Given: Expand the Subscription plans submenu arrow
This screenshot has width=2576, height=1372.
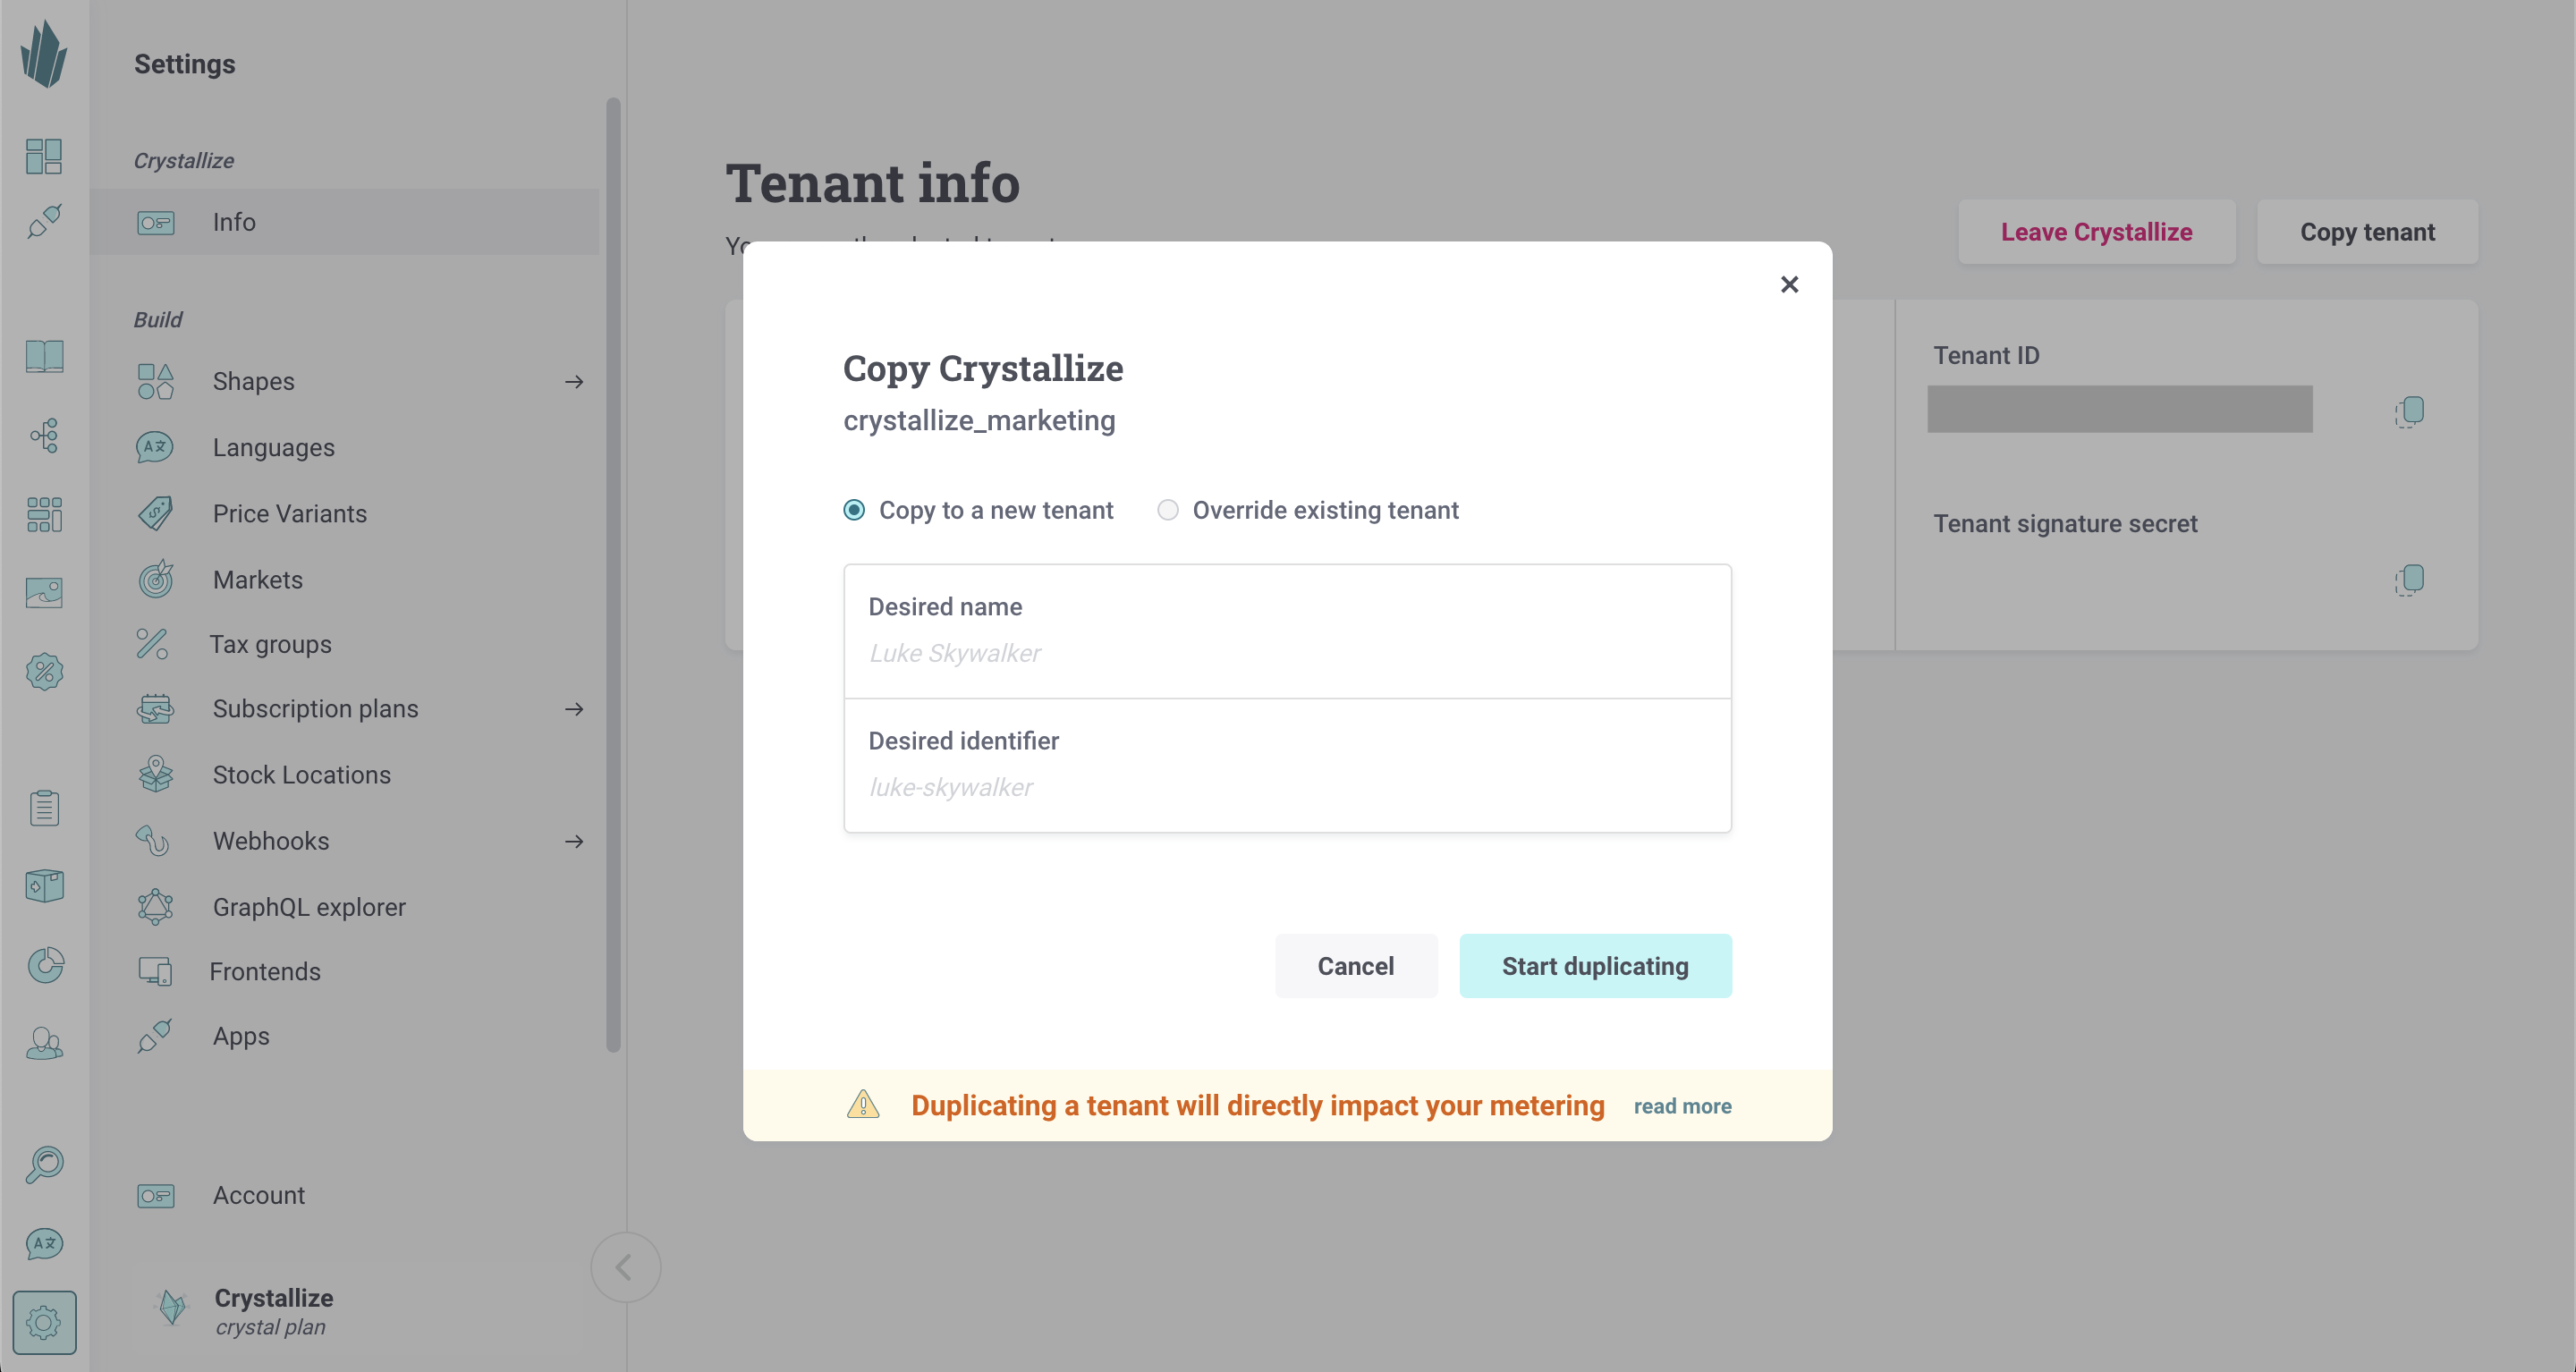Looking at the screenshot, I should point(573,709).
